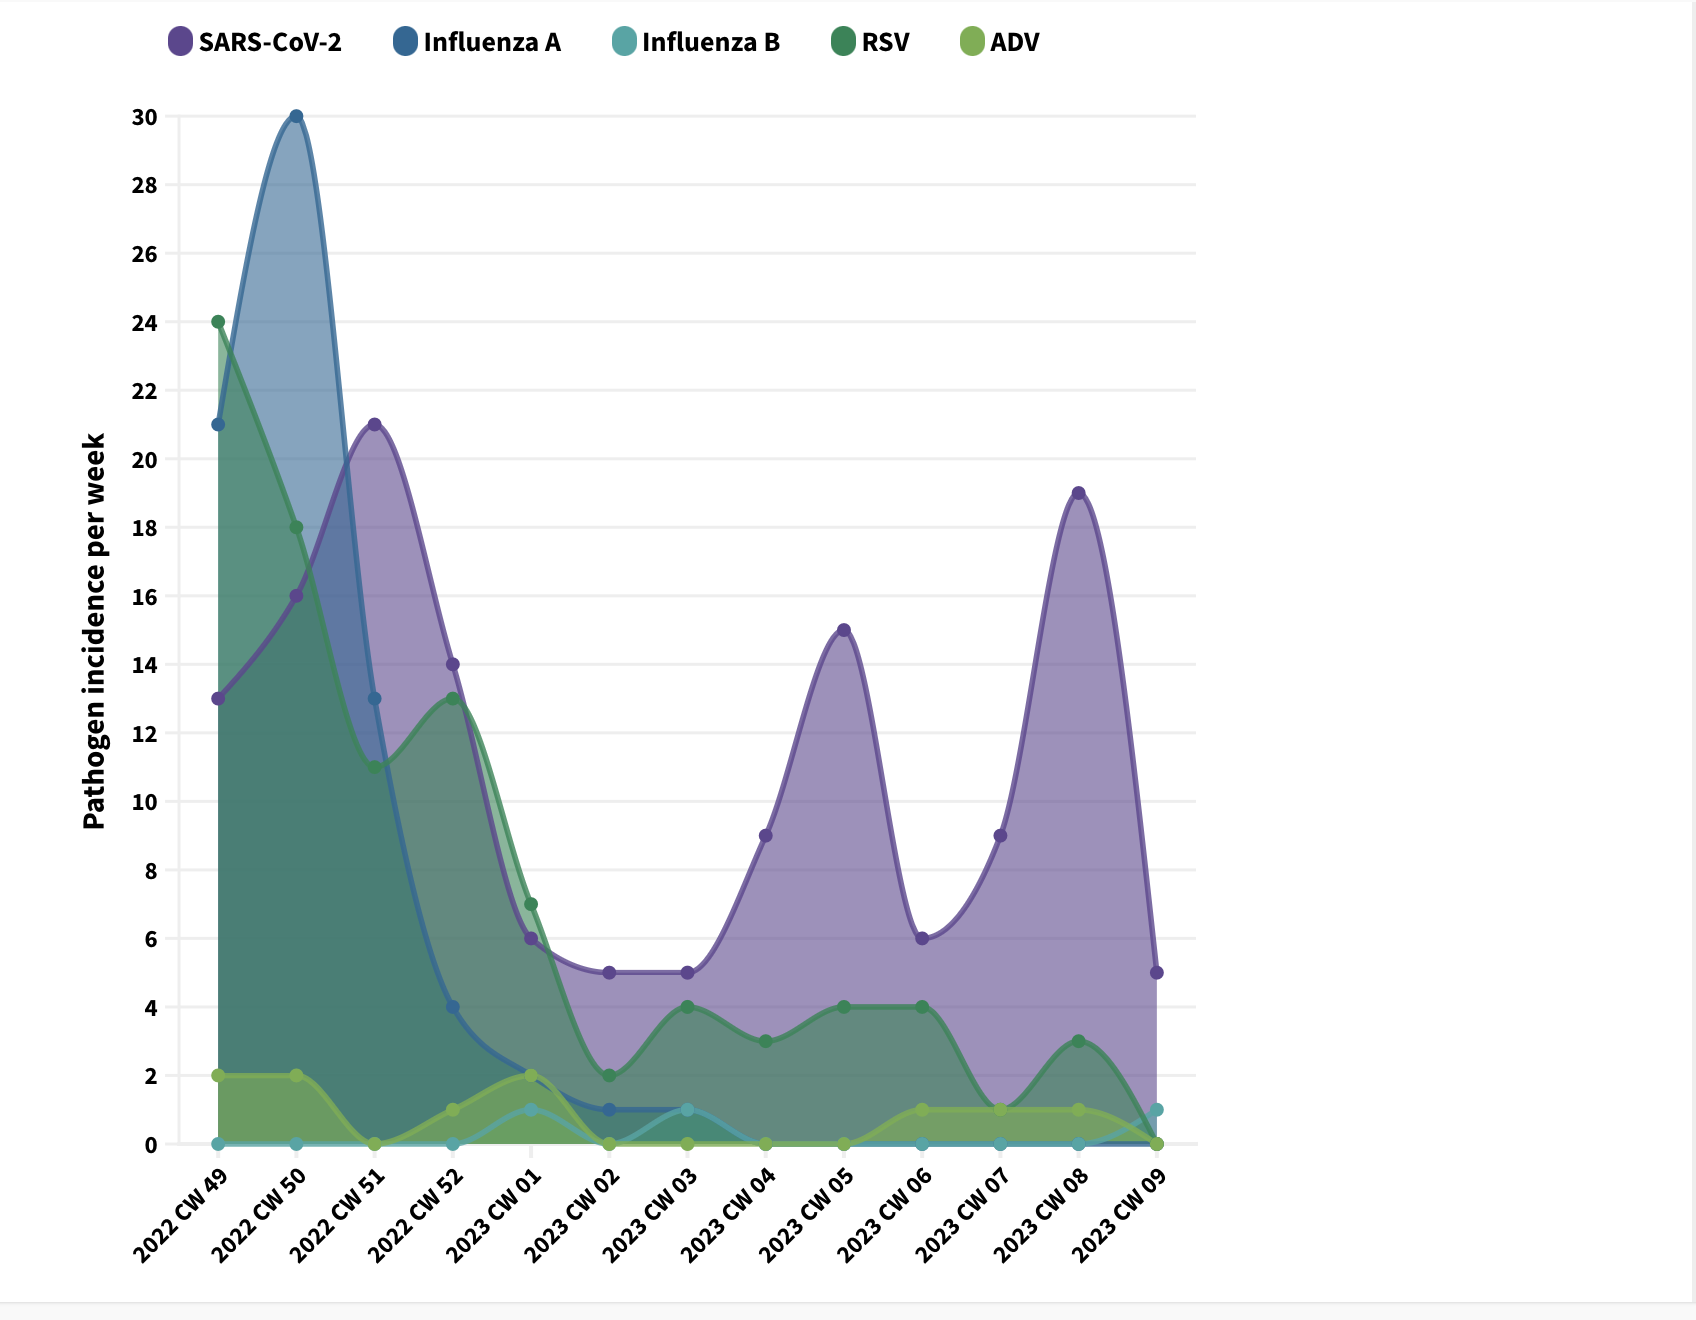Click the 'Pathogen incidence per week' axis title
Image resolution: width=1696 pixels, height=1320 pixels.
(94, 631)
